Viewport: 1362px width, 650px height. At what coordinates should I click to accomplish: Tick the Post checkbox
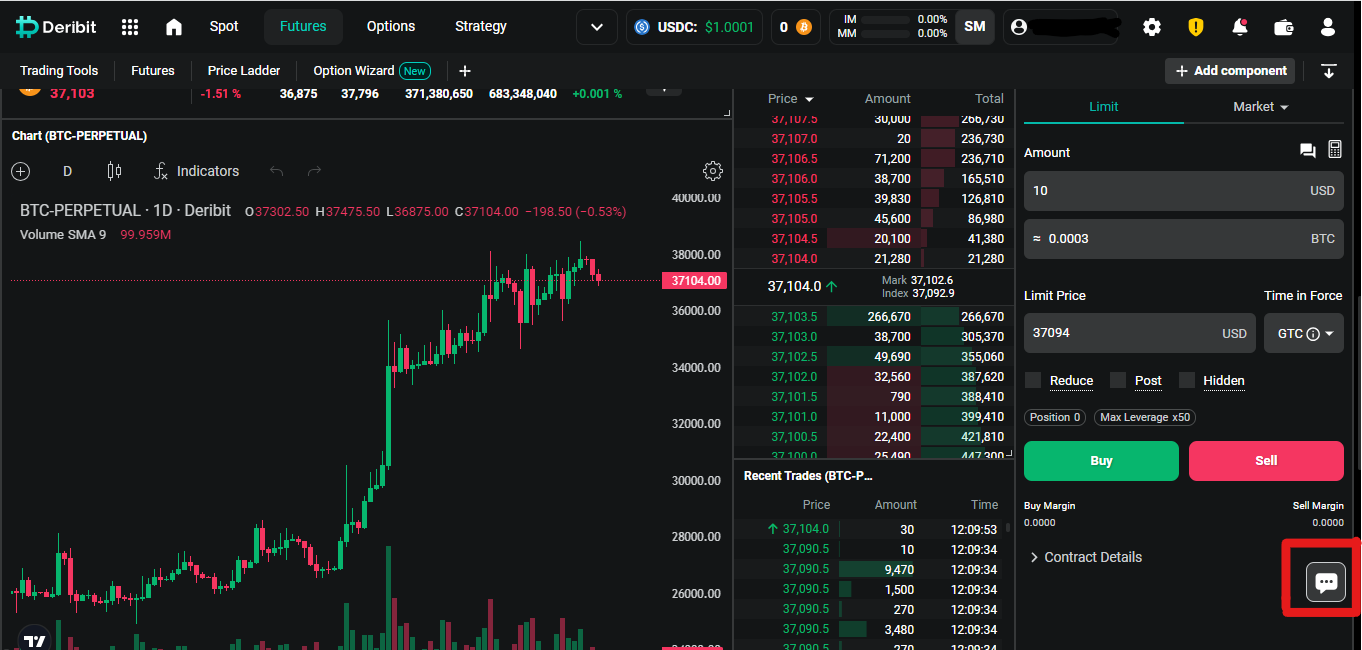click(1118, 380)
